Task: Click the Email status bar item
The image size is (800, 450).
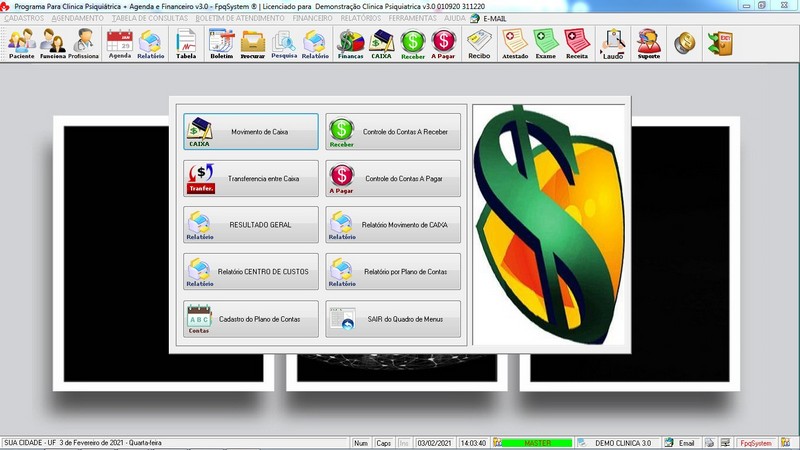Action: coord(681,443)
